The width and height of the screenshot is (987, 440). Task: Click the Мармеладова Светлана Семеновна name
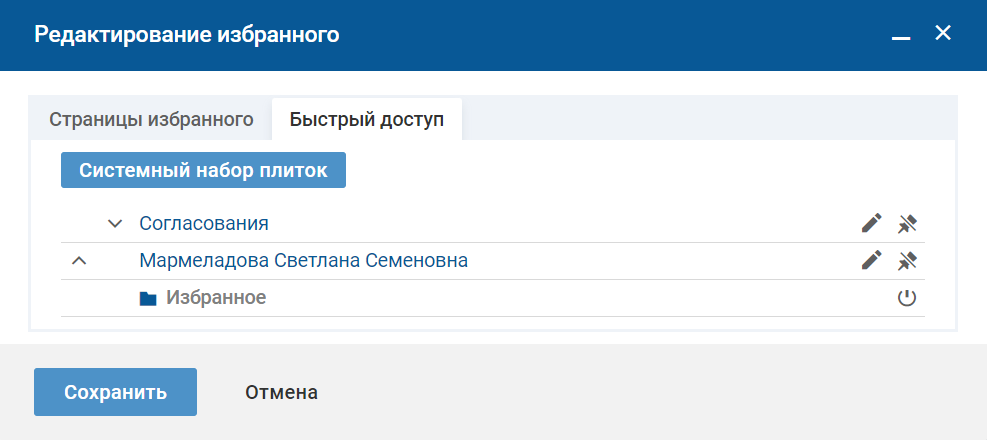(304, 261)
